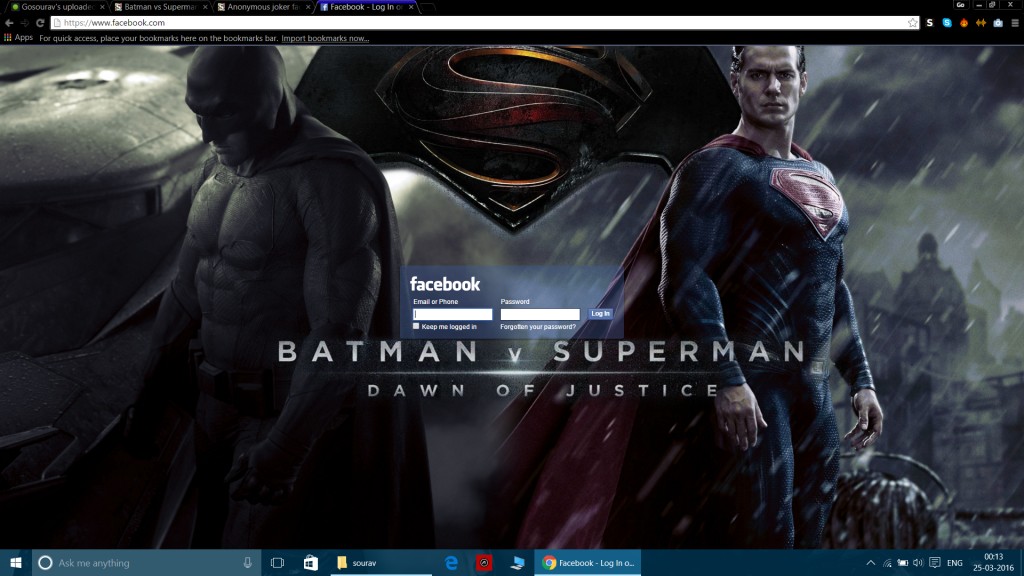Enable Keep me logged in
Screen dimensions: 1024x576
[x=416, y=327]
